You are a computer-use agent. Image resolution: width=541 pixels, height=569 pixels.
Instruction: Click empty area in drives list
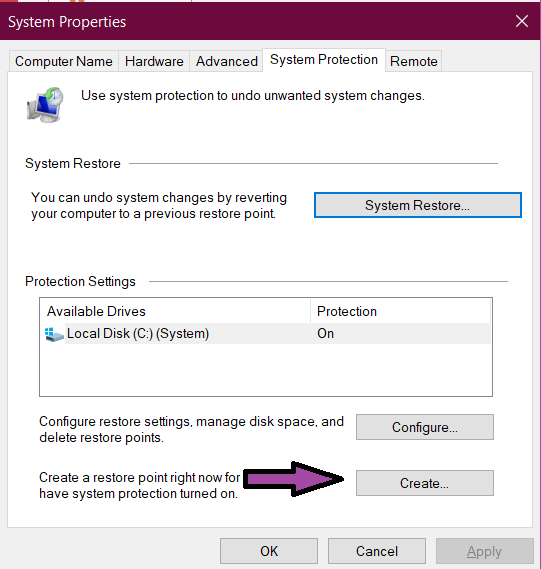(266, 370)
